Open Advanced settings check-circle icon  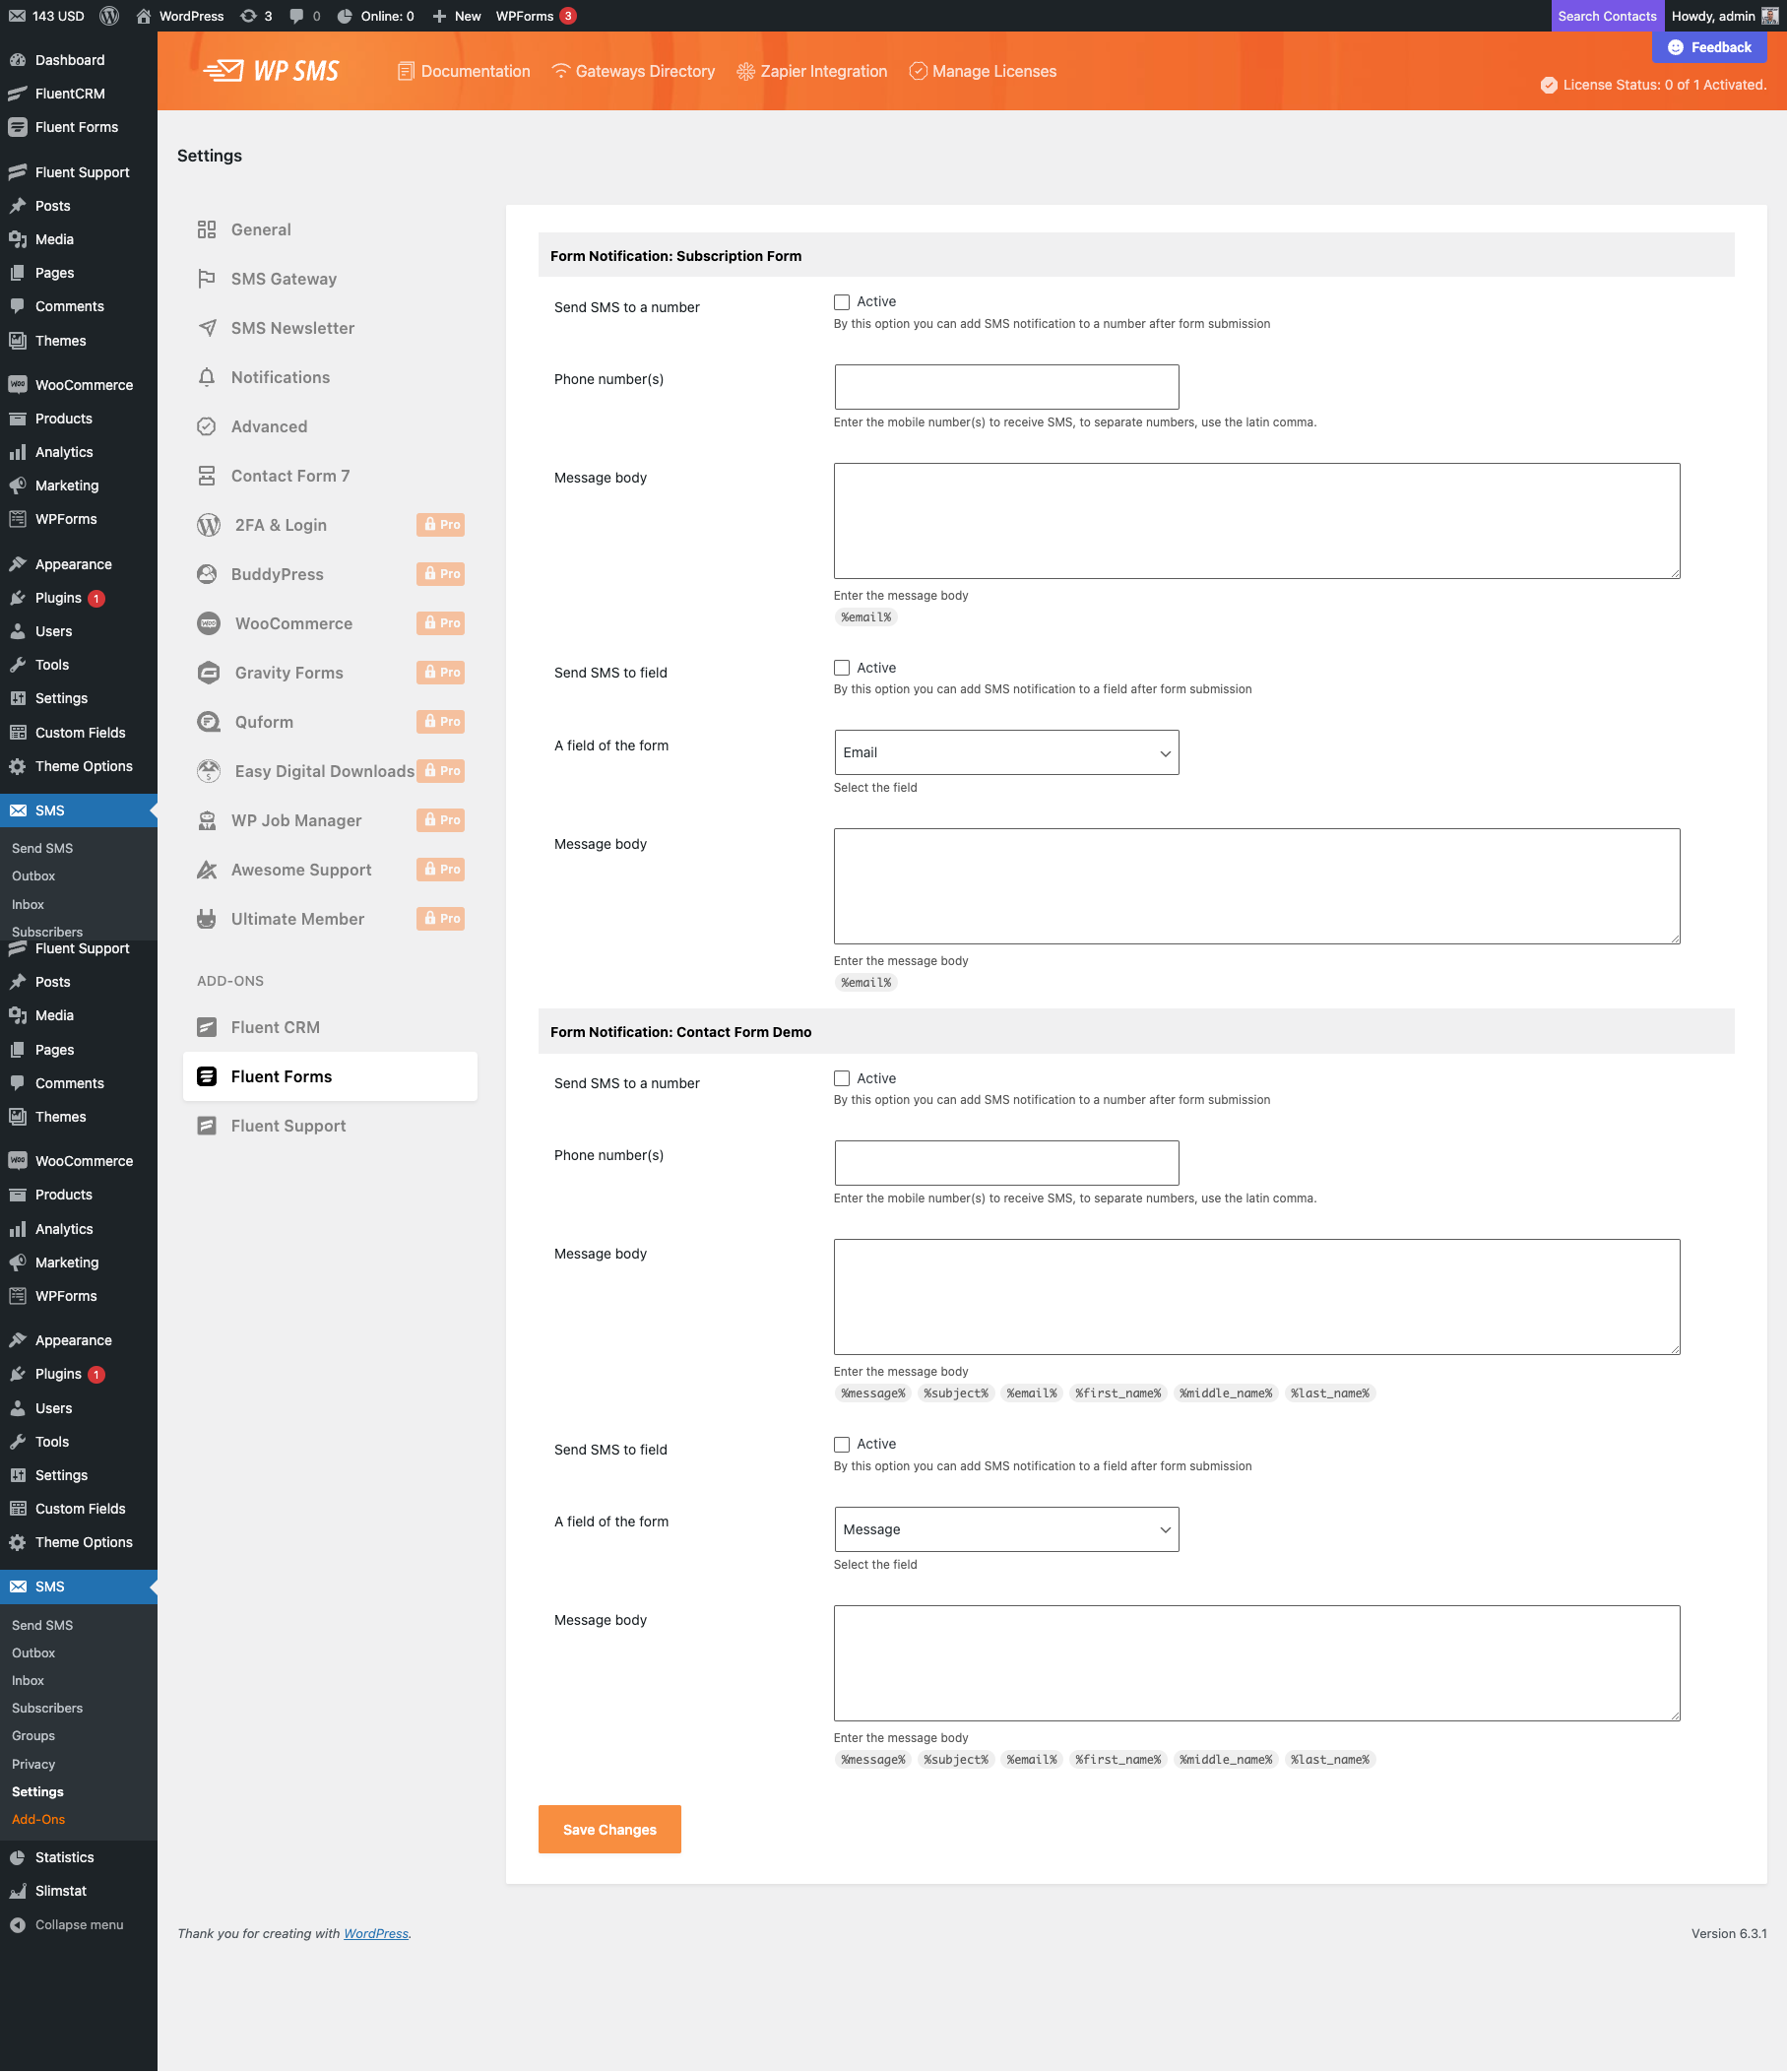point(207,427)
